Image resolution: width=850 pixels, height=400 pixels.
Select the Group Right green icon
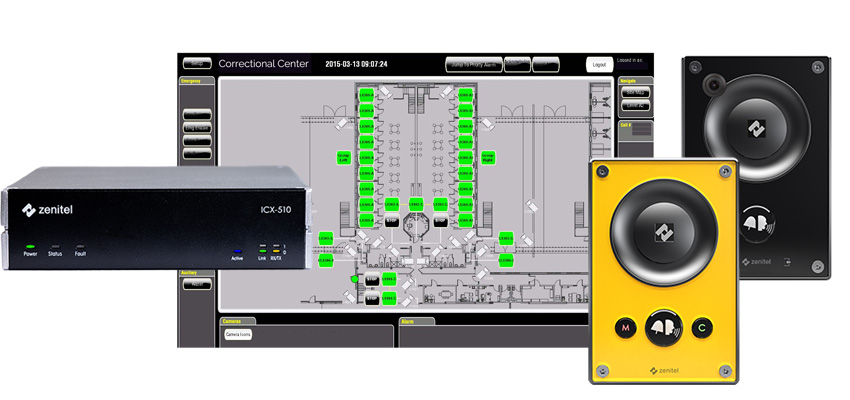489,157
